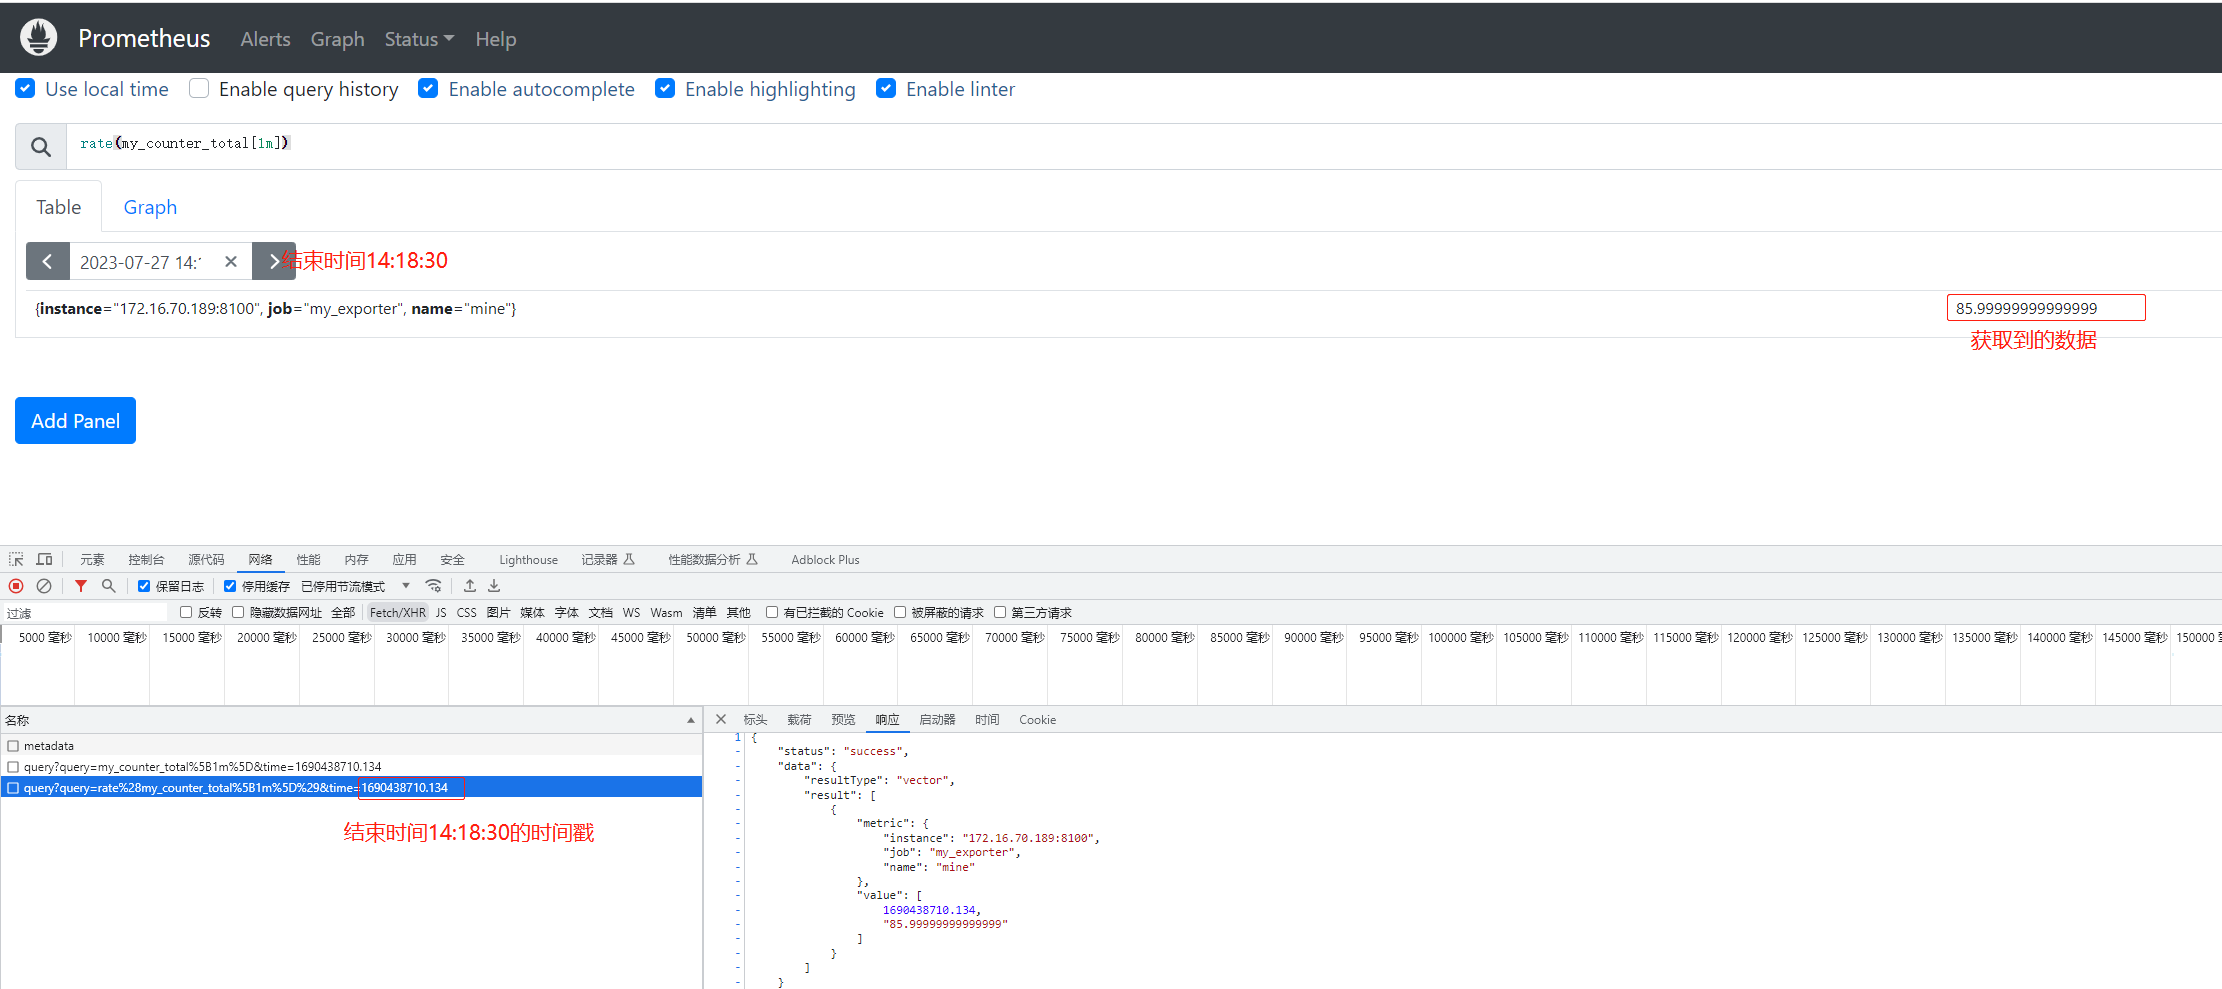Viewport: 2222px width, 989px height.
Task: Open Graph in the navbar
Action: [x=337, y=39]
